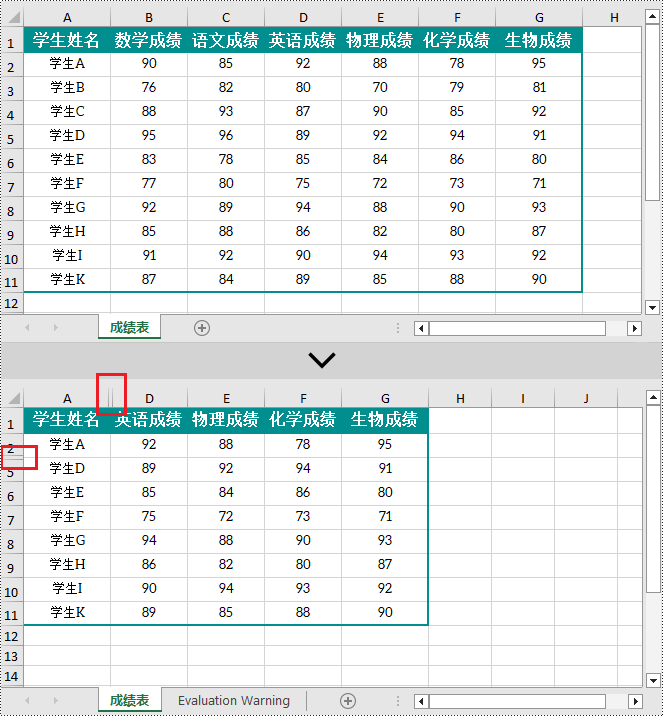This screenshot has height=716, width=663.
Task: Click bottom sheet horizontal scrollbar thumb
Action: click(517, 701)
